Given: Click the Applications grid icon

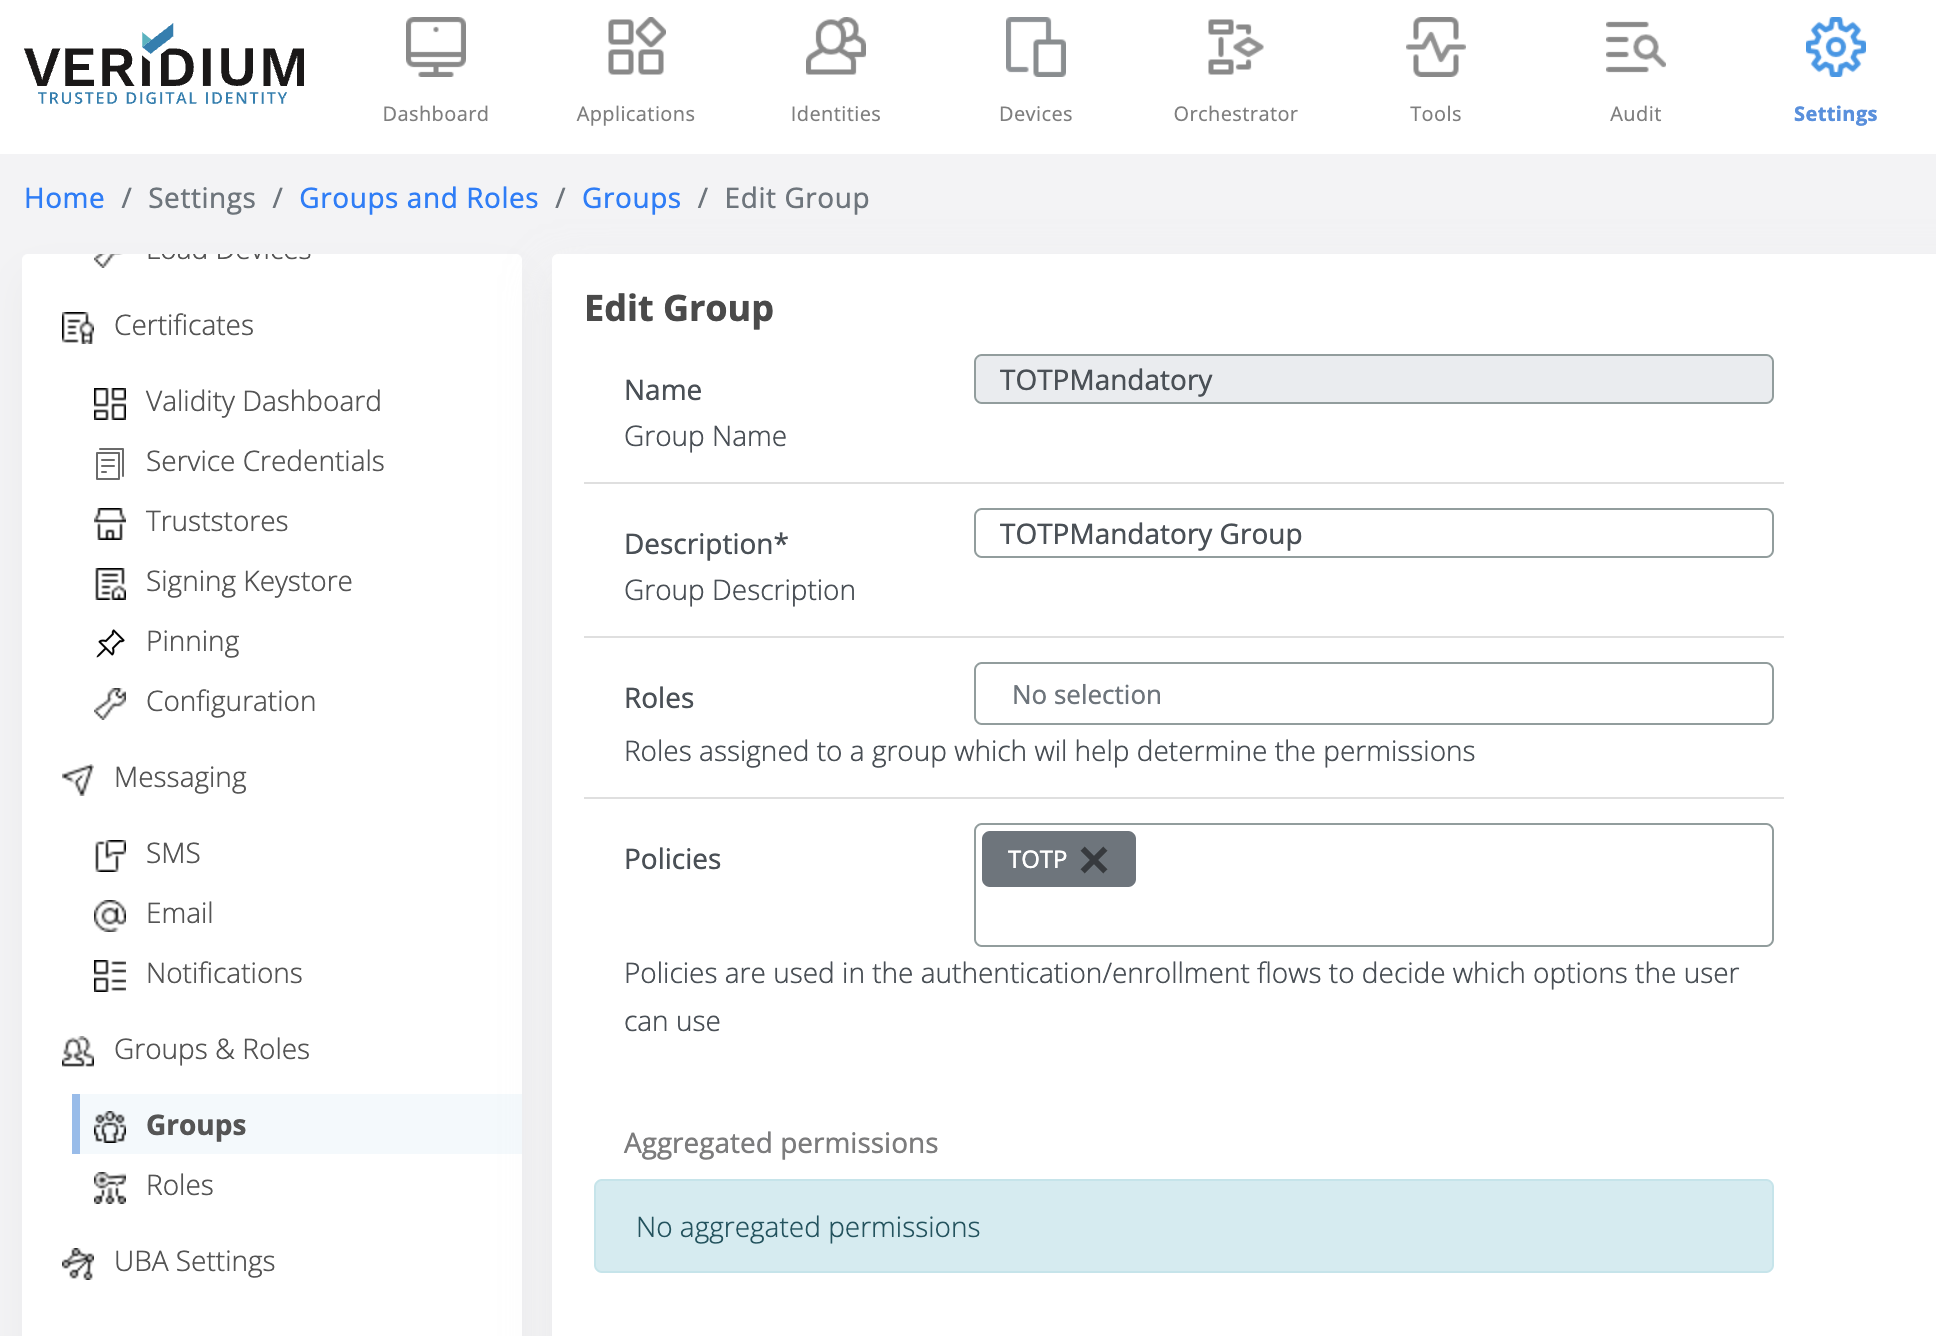Looking at the screenshot, I should coord(635,47).
